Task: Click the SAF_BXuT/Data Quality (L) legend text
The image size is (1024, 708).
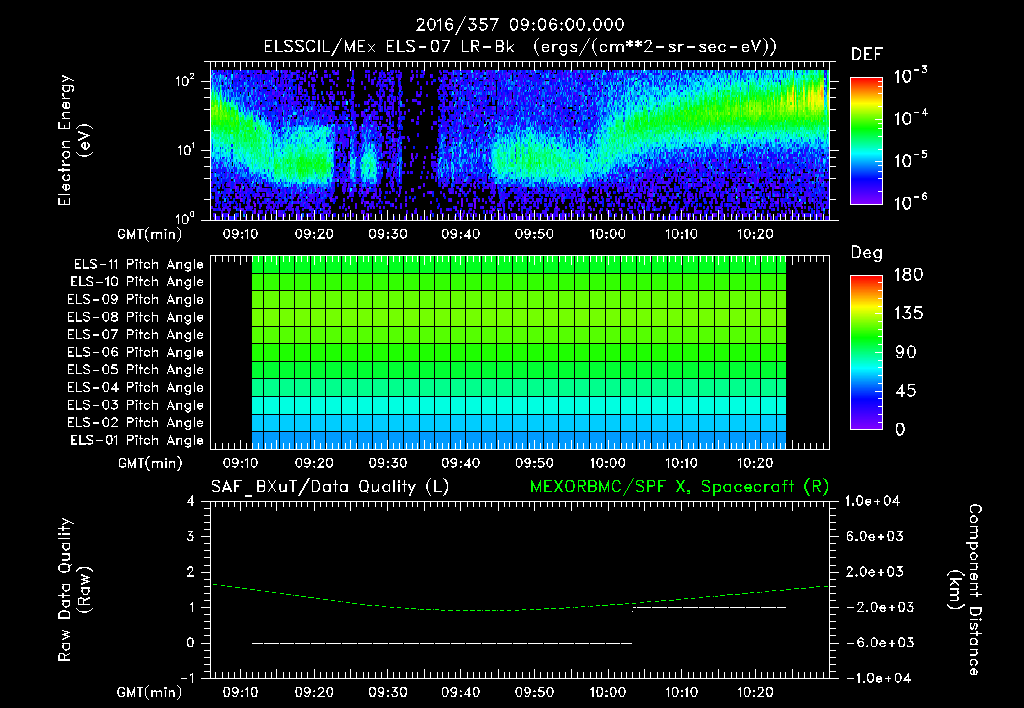Action: click(x=330, y=487)
